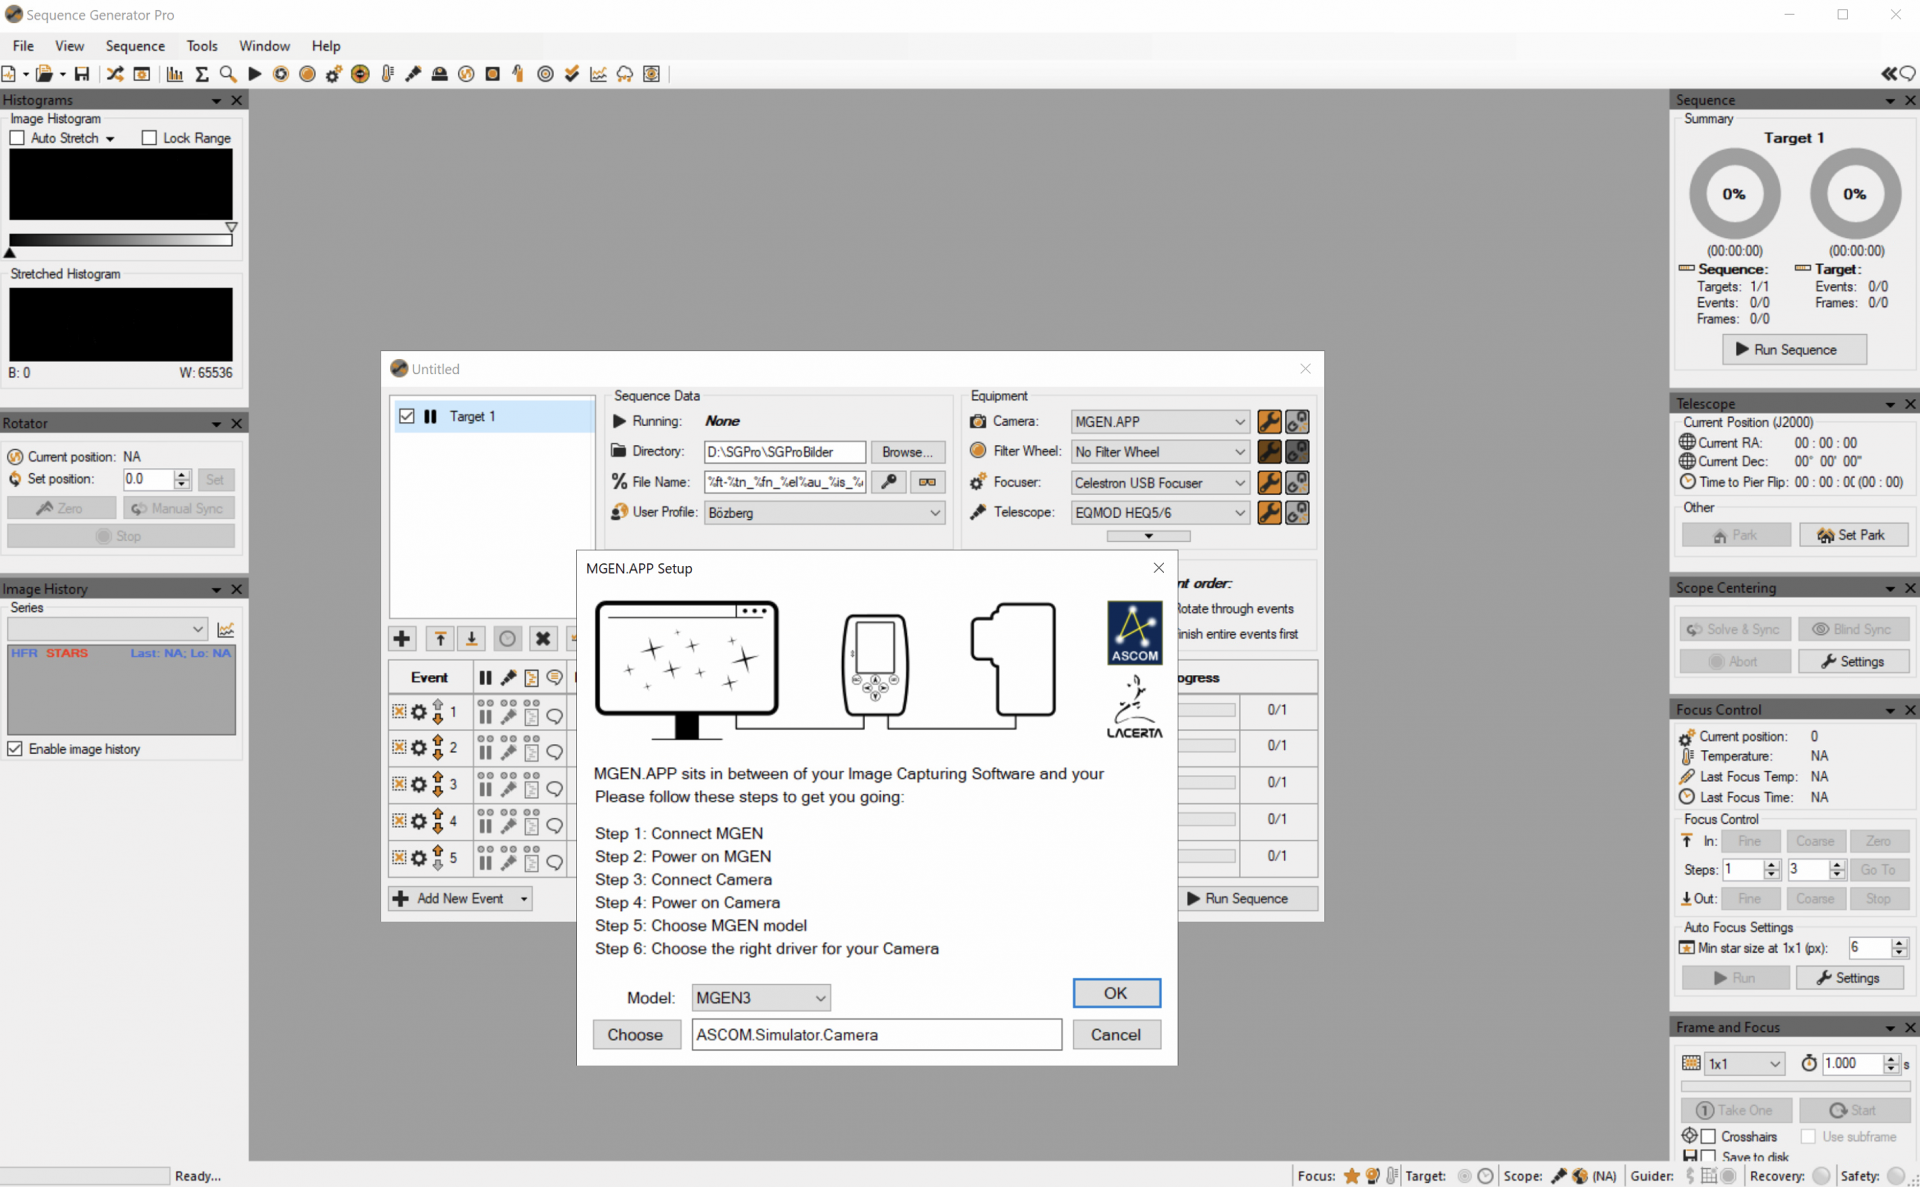Click the Filter Wheel connect plug icon

point(1297,452)
